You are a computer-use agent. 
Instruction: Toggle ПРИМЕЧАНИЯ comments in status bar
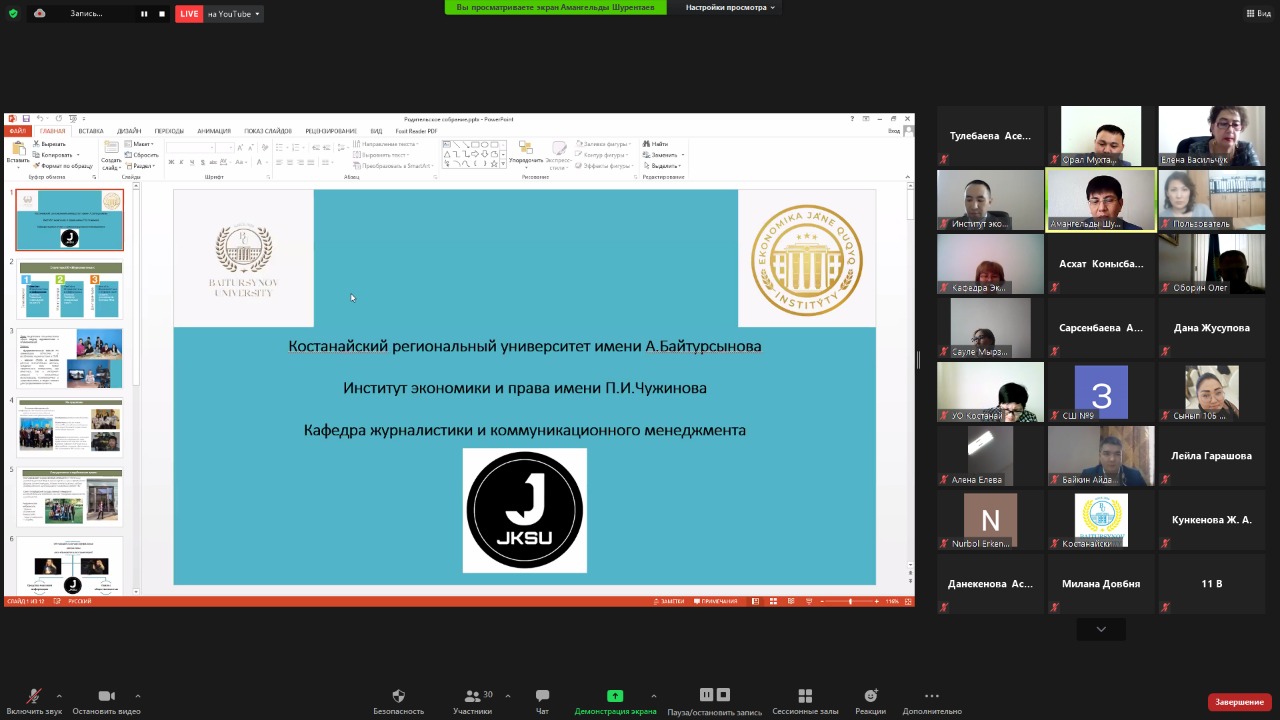click(715, 601)
